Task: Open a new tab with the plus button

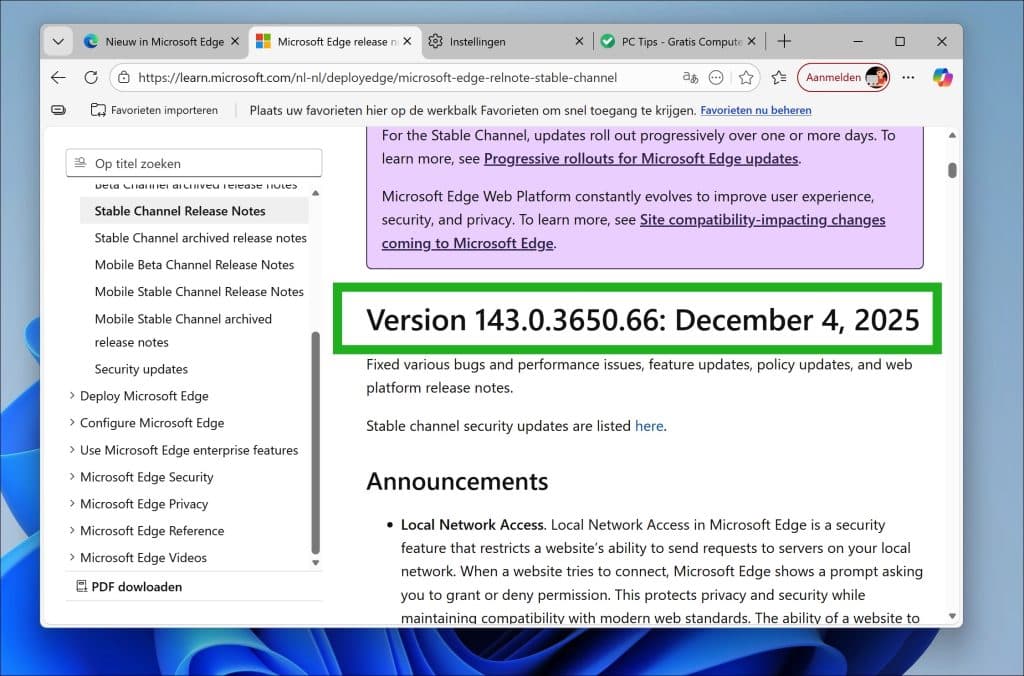Action: [784, 41]
